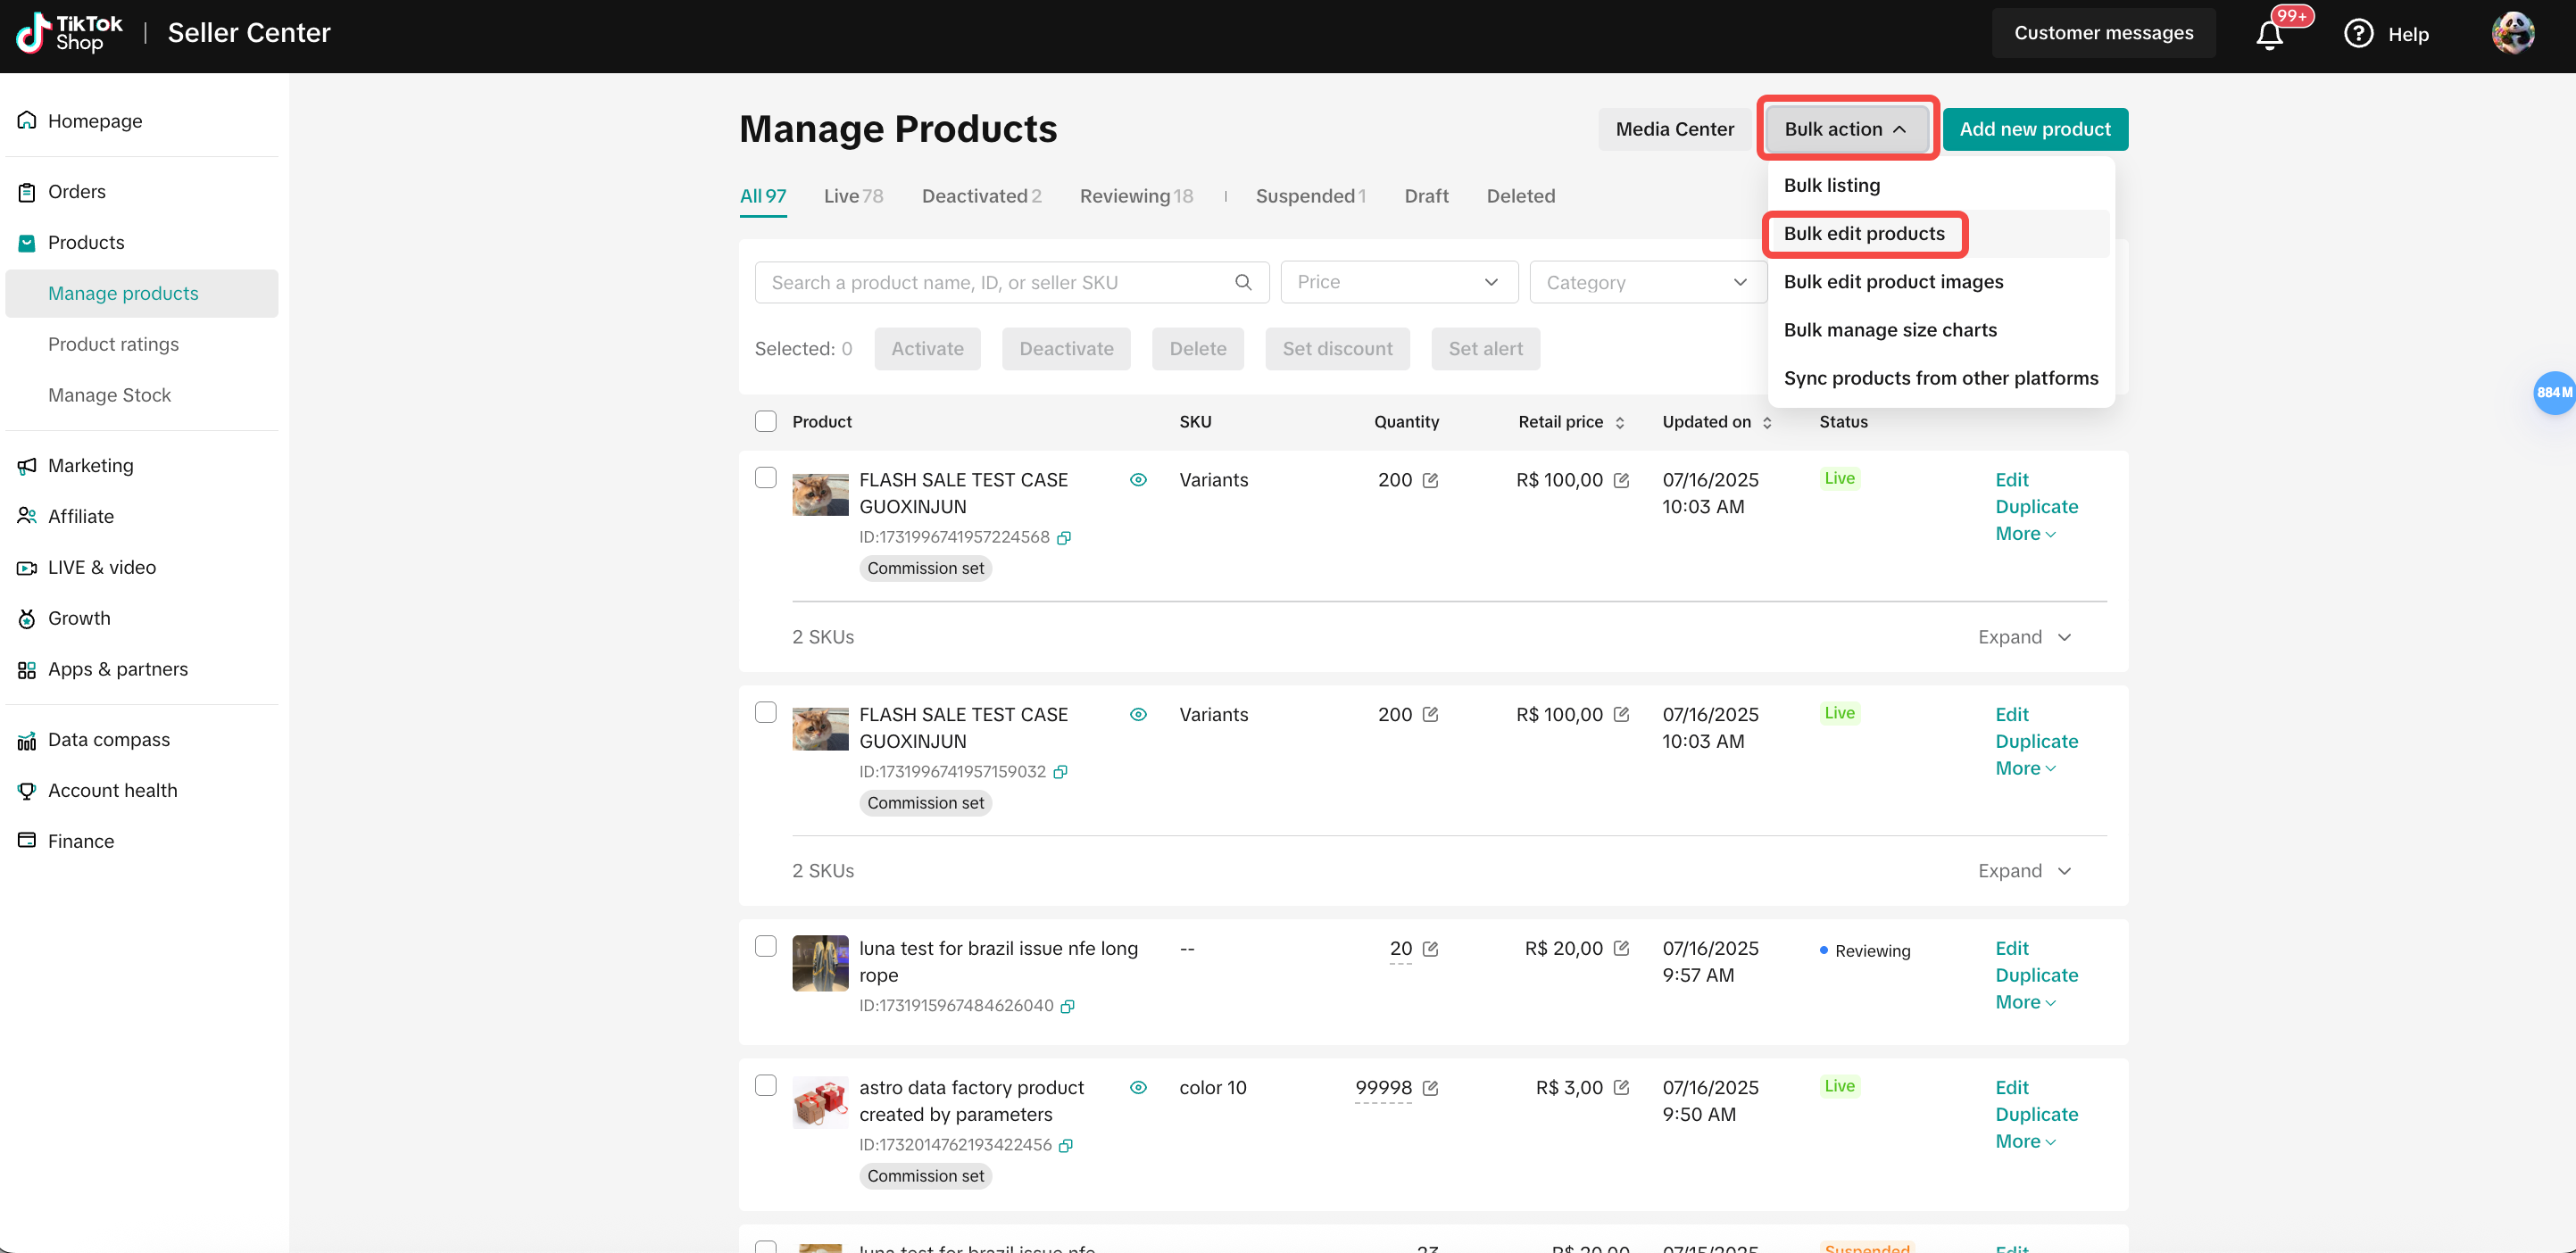Click the 884M floating bubble

click(2553, 393)
